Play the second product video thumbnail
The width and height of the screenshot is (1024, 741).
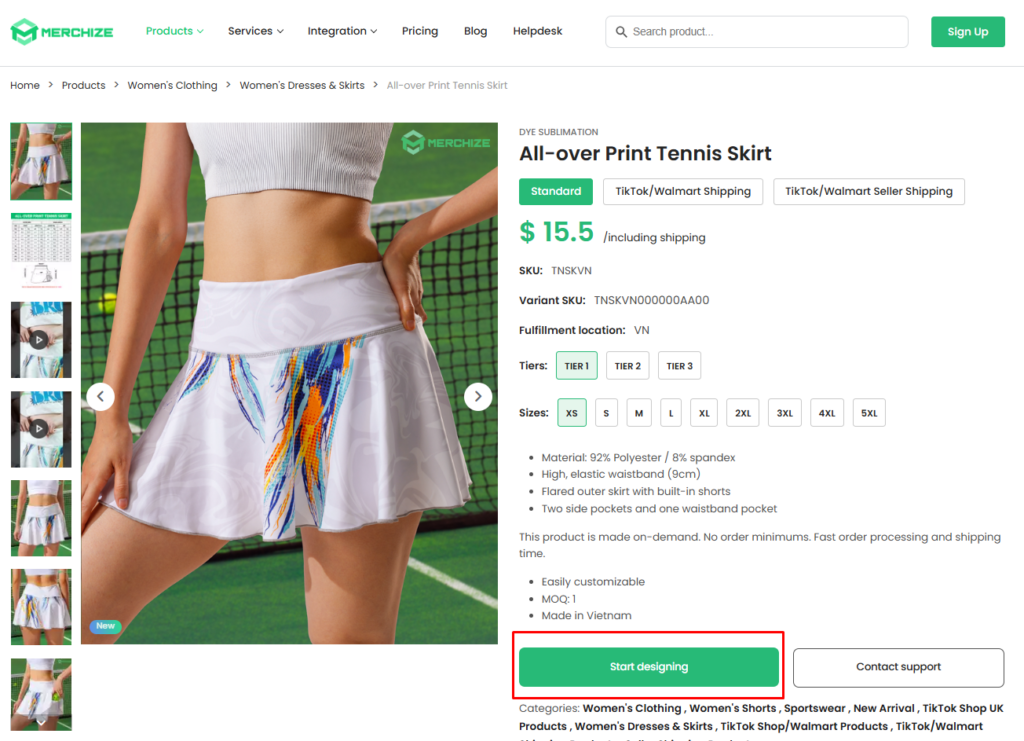point(40,429)
